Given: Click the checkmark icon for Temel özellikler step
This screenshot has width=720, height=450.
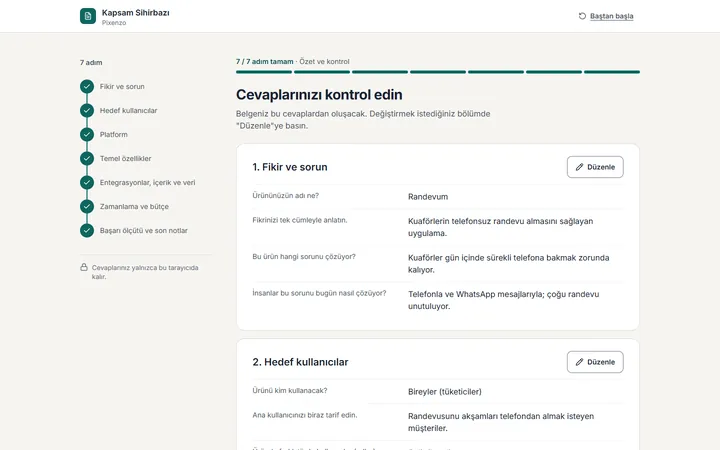Looking at the screenshot, I should 87,158.
